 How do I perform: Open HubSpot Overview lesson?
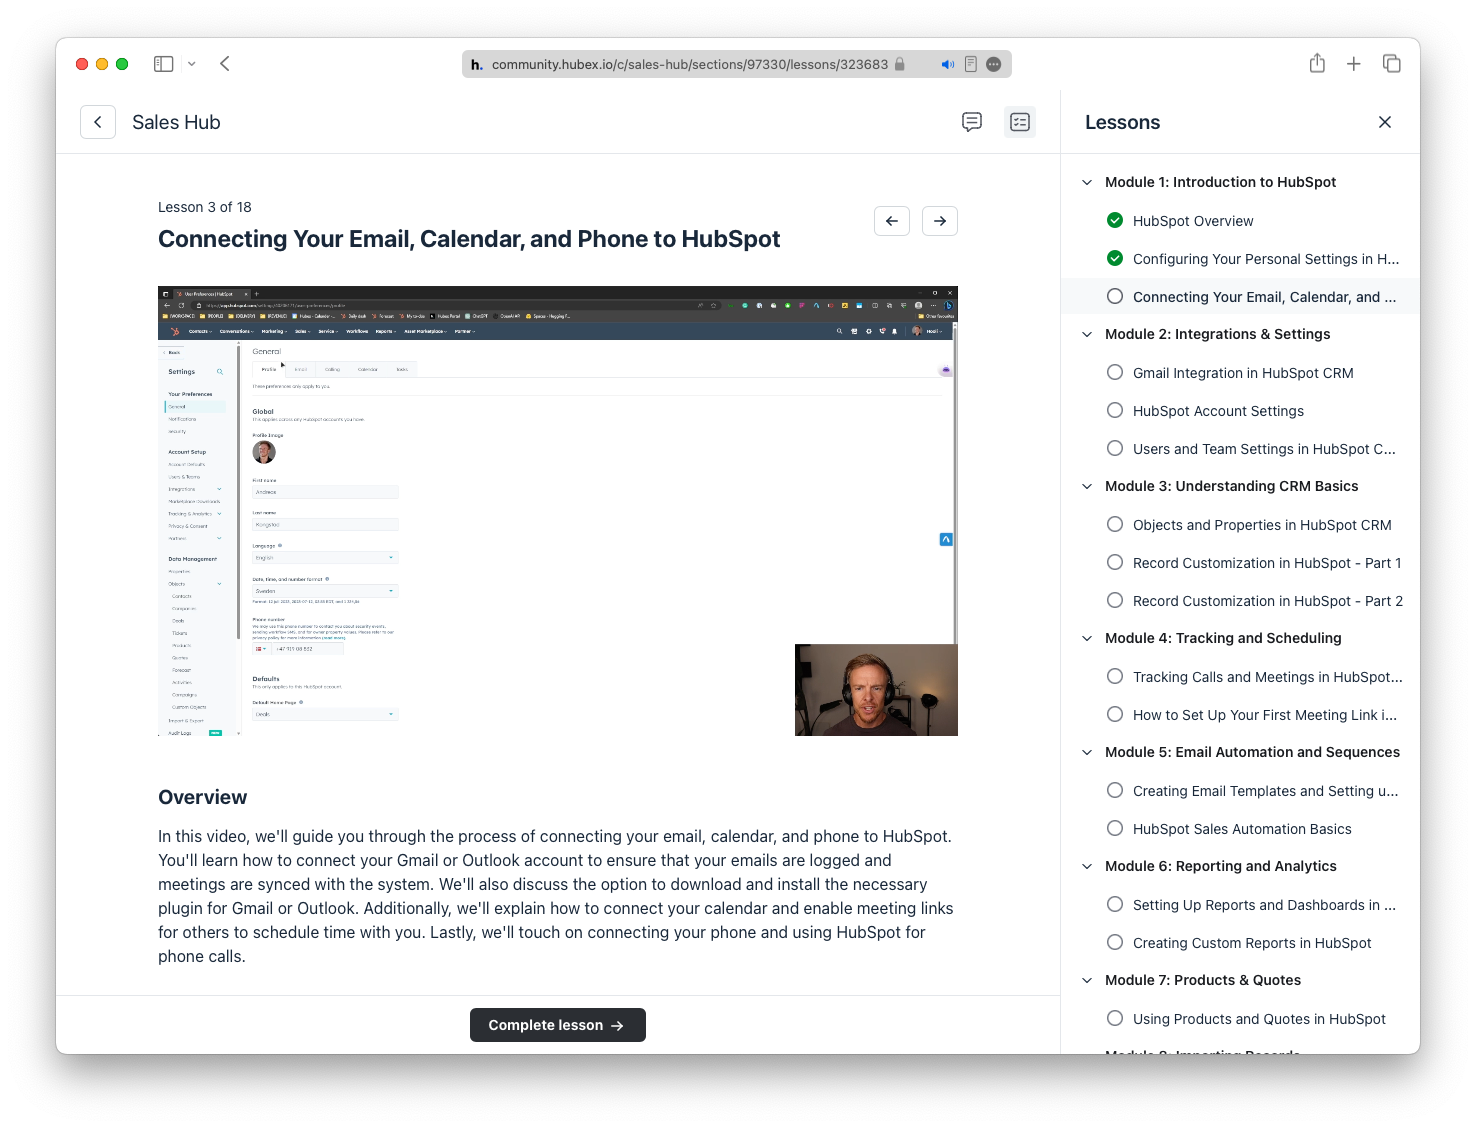1193,221
